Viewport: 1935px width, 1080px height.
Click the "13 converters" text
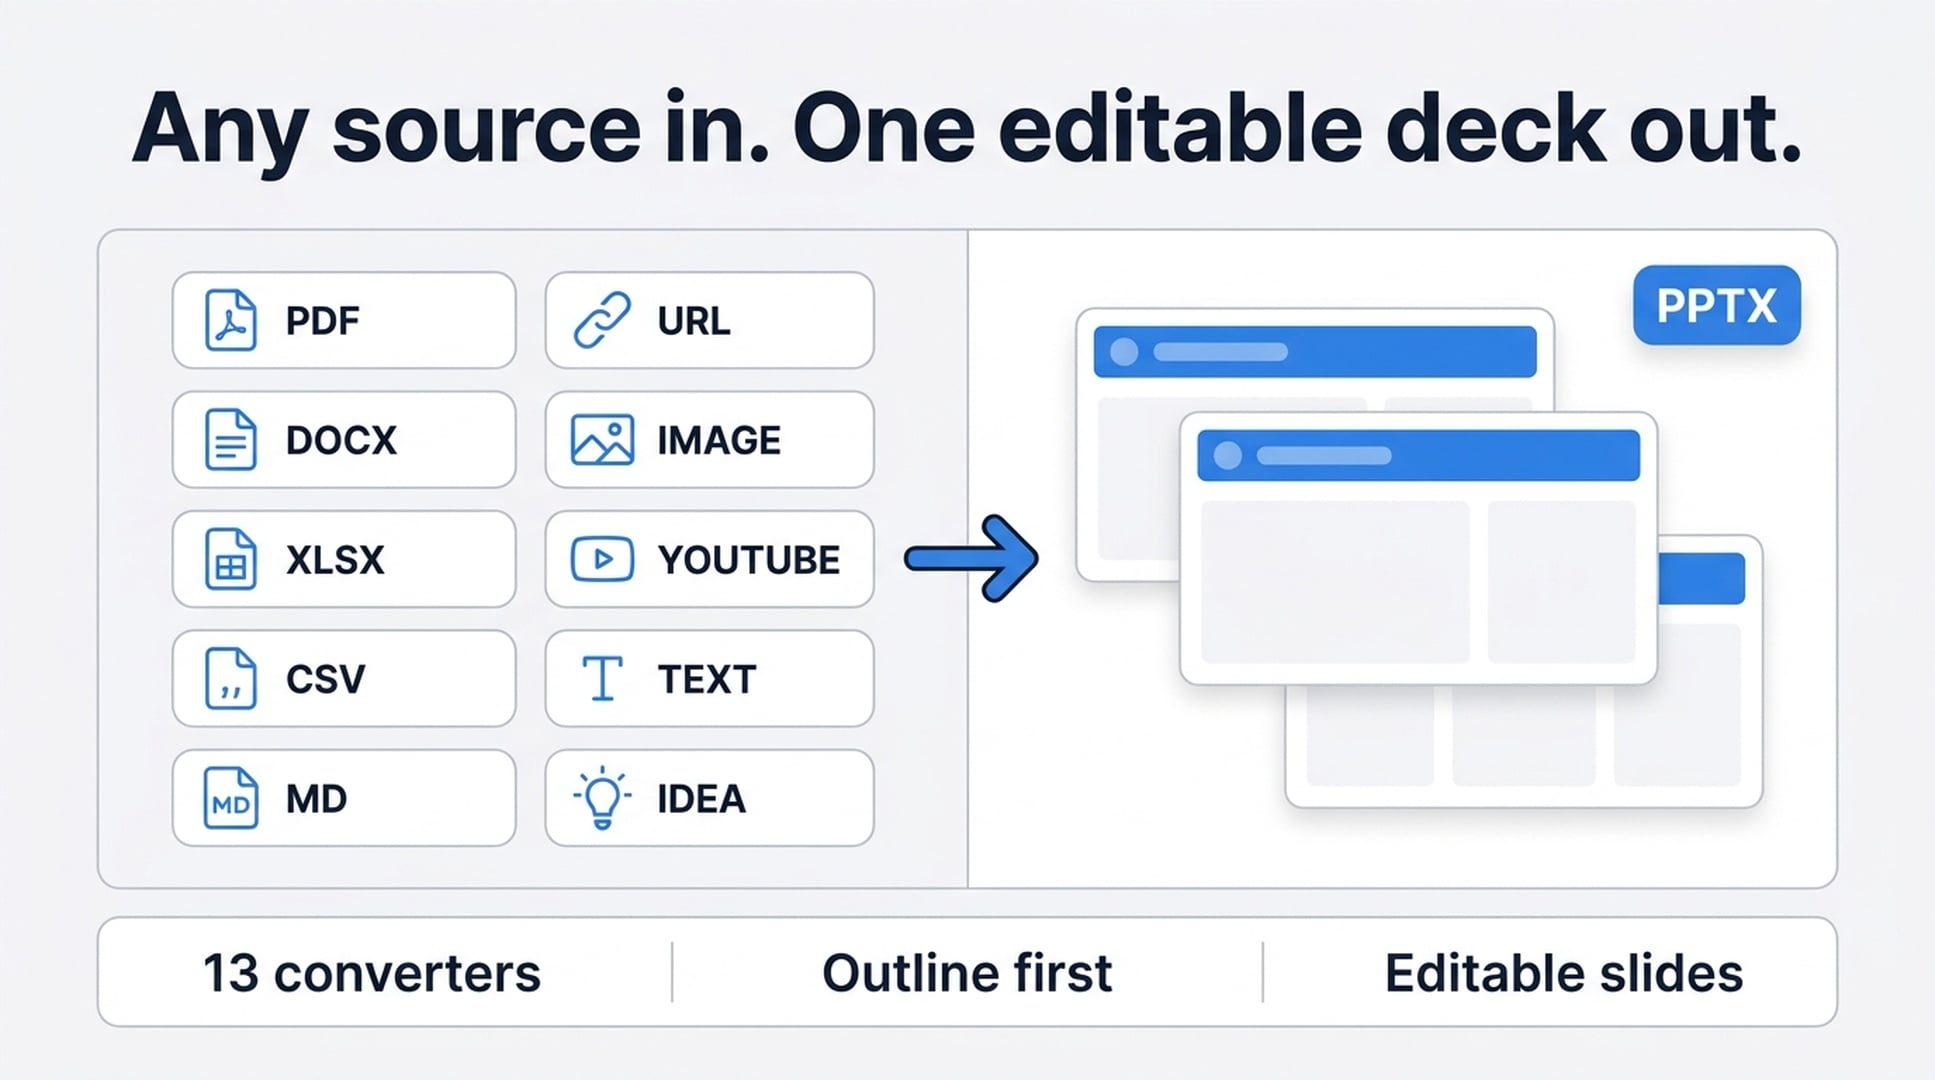click(372, 973)
